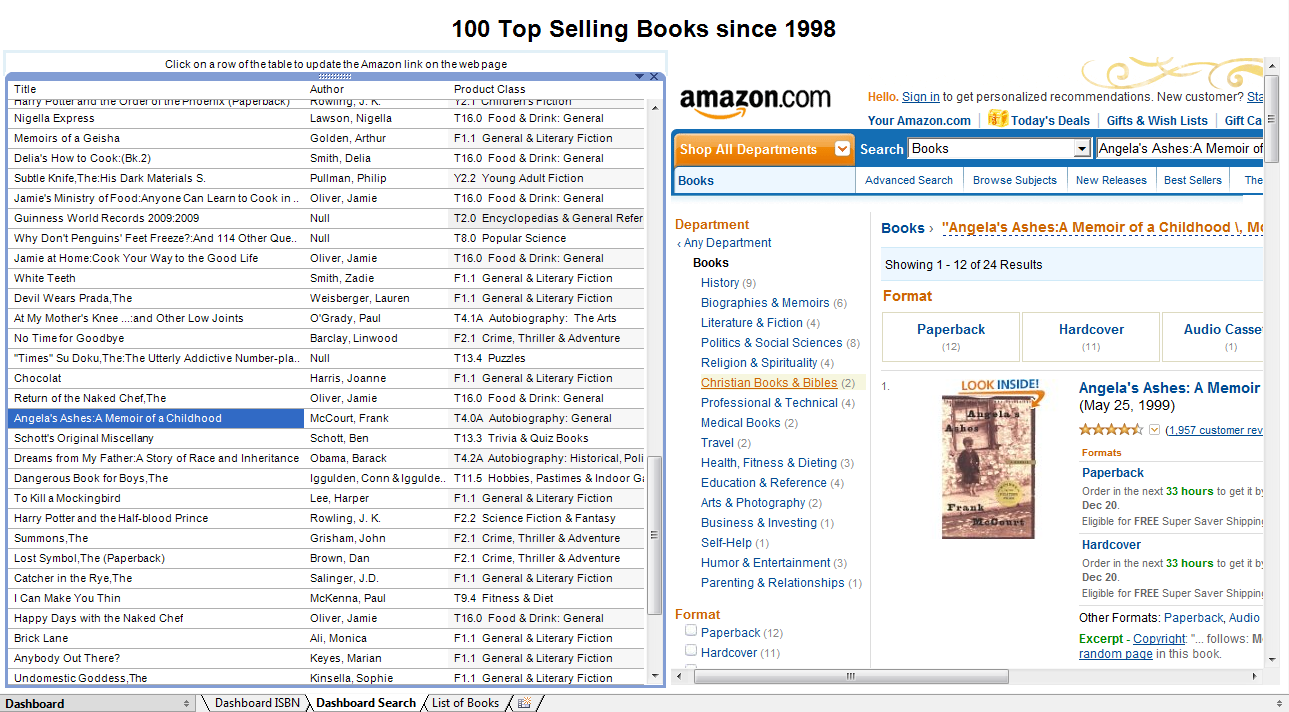The image size is (1289, 712).
Task: Select the Memoirs of a Geisha row
Action: coord(326,138)
